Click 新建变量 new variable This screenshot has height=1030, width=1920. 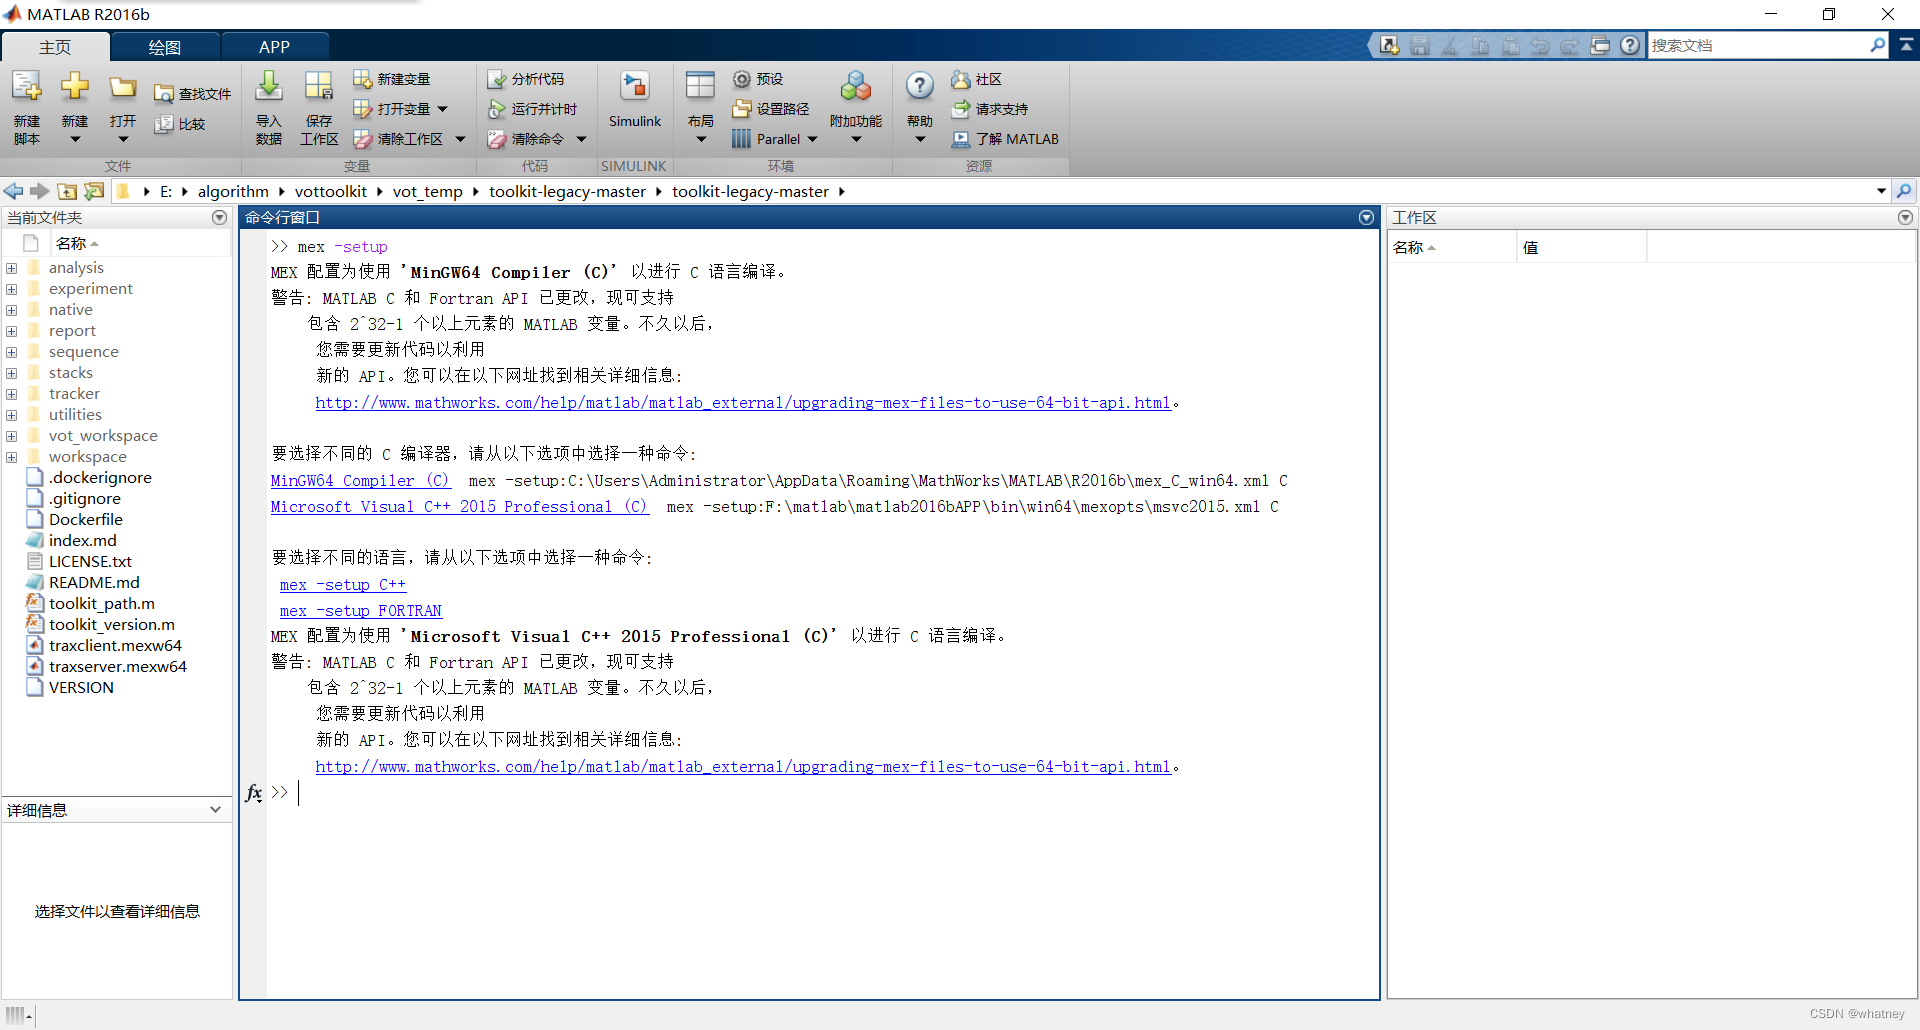(x=392, y=79)
